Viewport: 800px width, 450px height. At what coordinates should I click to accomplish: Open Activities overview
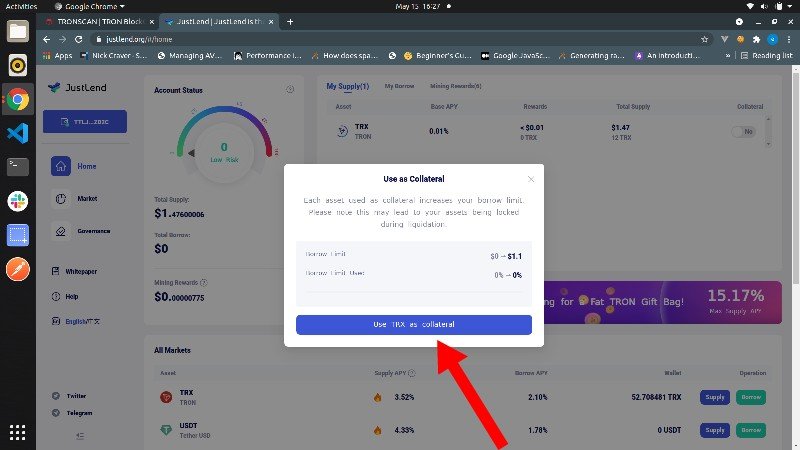pyautogui.click(x=21, y=6)
